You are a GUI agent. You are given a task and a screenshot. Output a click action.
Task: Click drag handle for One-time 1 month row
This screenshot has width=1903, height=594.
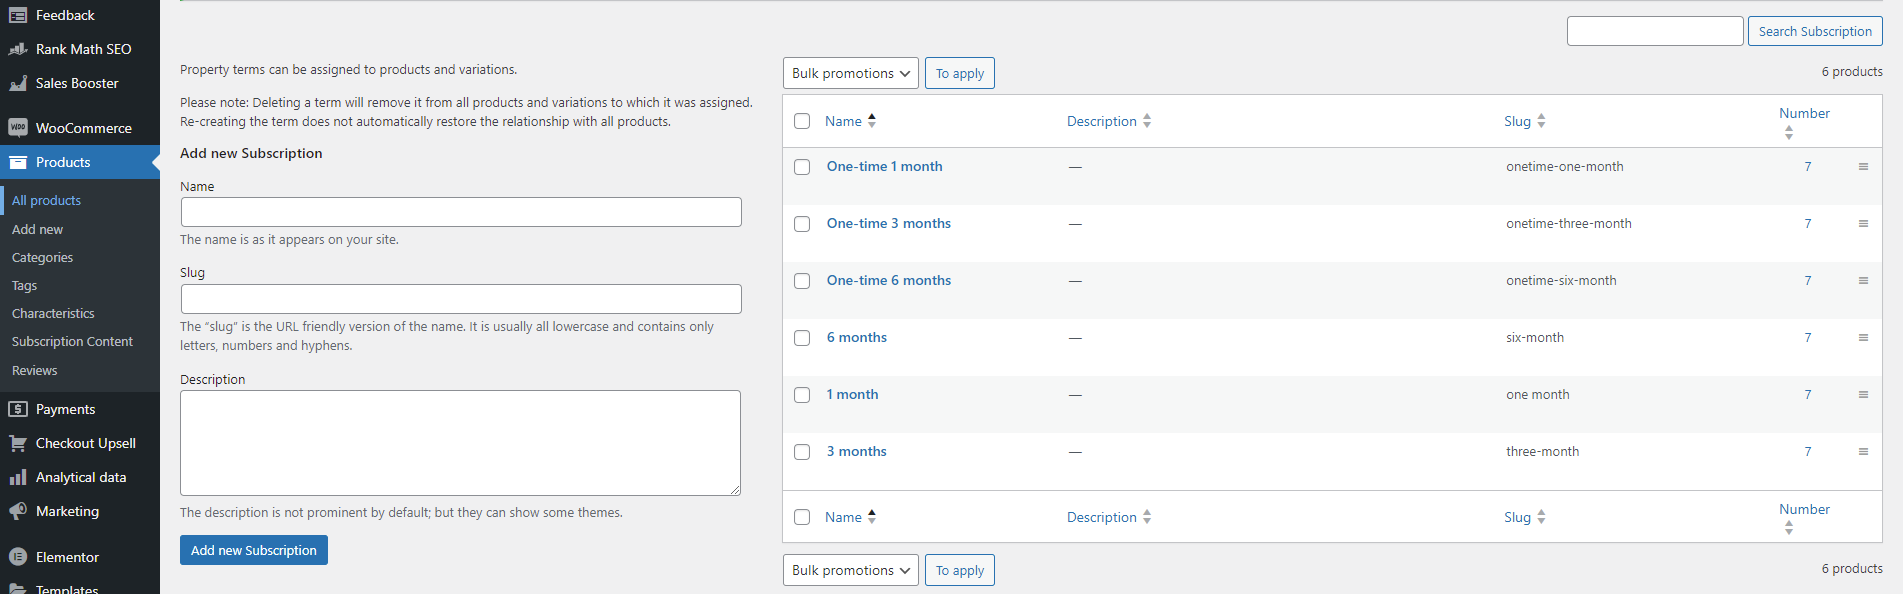[1863, 167]
